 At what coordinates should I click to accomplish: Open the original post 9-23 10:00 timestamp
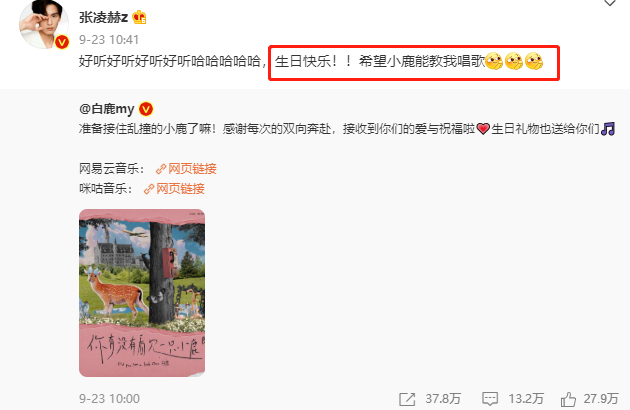tap(109, 399)
